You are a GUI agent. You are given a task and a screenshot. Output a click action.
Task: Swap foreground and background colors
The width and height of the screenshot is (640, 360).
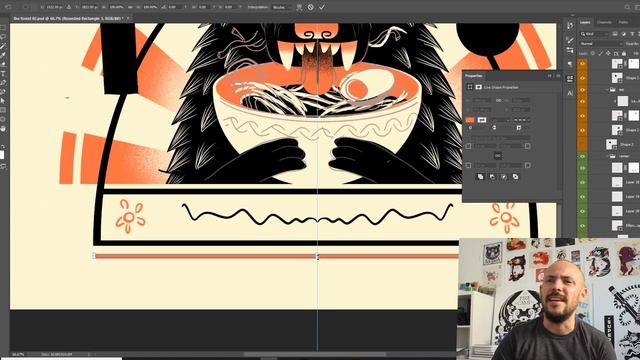point(3,147)
